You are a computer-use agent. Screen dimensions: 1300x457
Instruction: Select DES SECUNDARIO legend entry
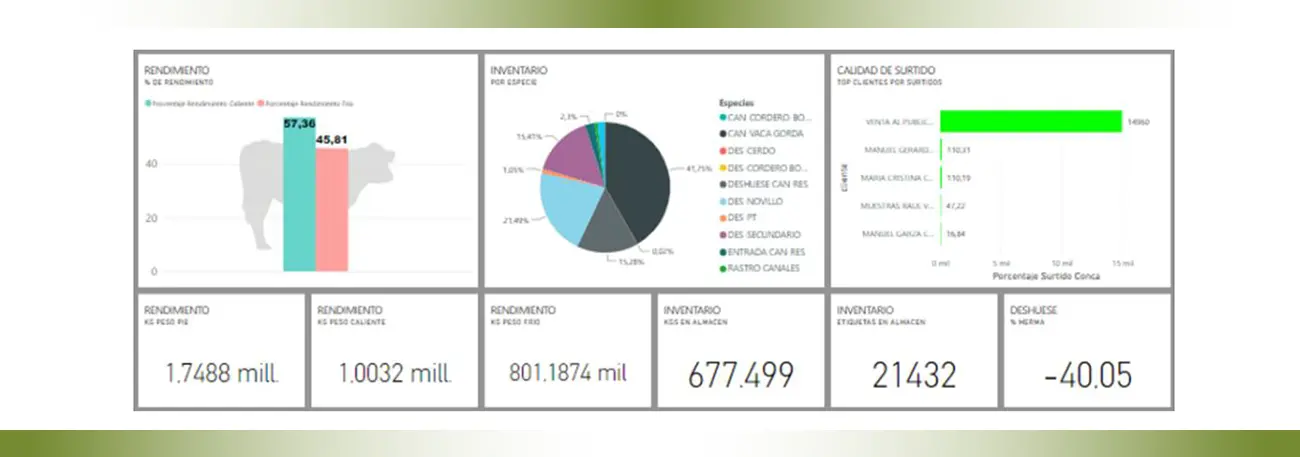tap(764, 234)
